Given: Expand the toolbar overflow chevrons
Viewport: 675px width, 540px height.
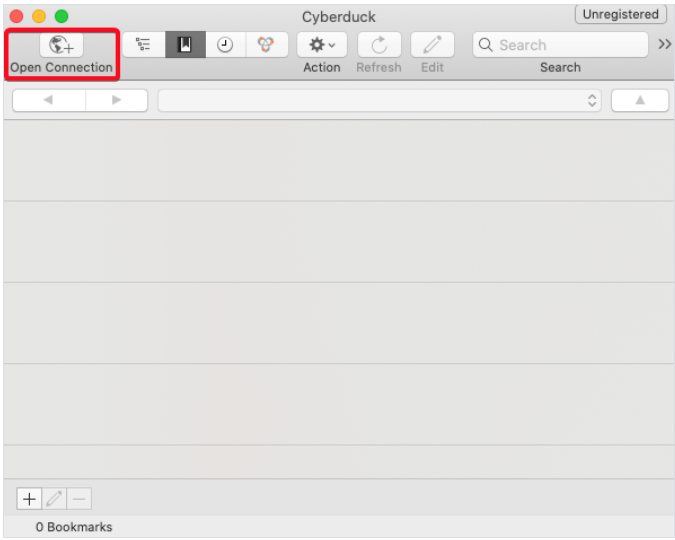Looking at the screenshot, I should tap(664, 44).
